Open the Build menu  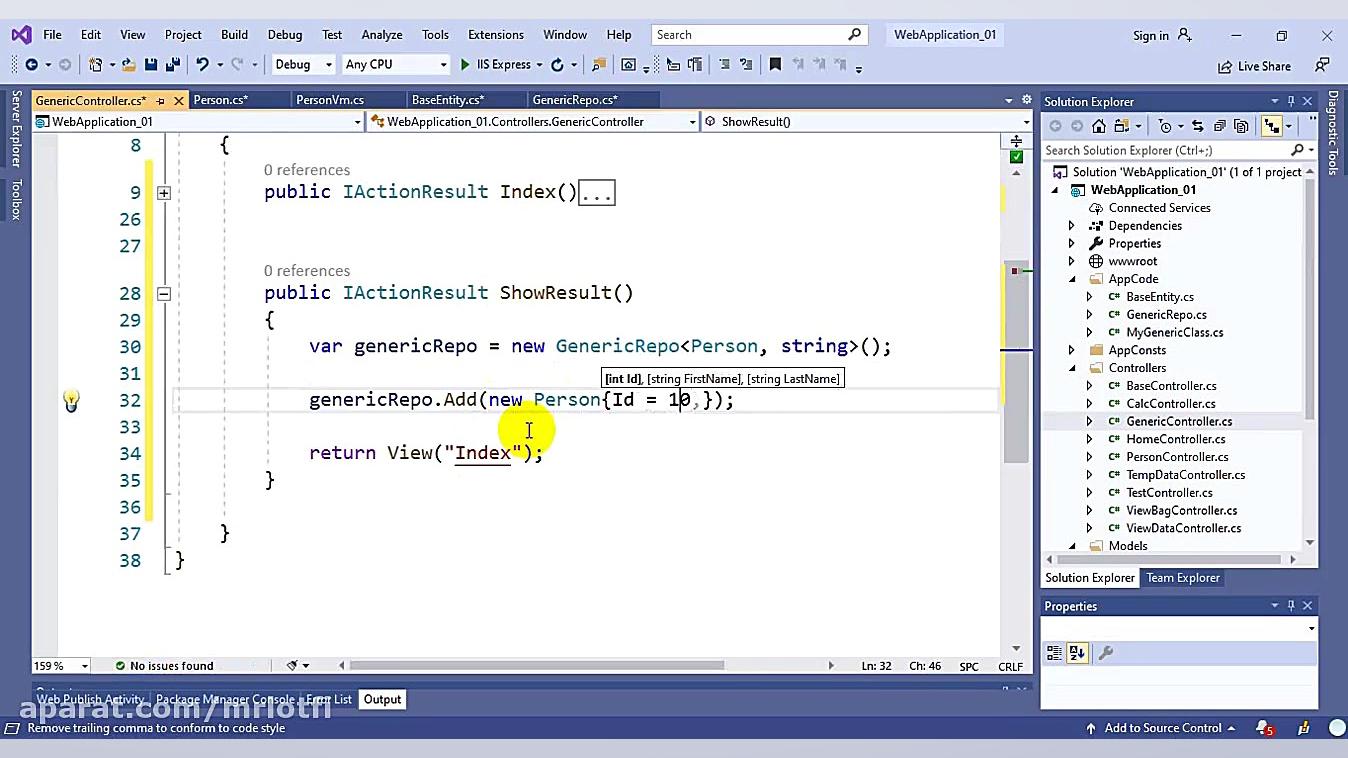(x=234, y=34)
